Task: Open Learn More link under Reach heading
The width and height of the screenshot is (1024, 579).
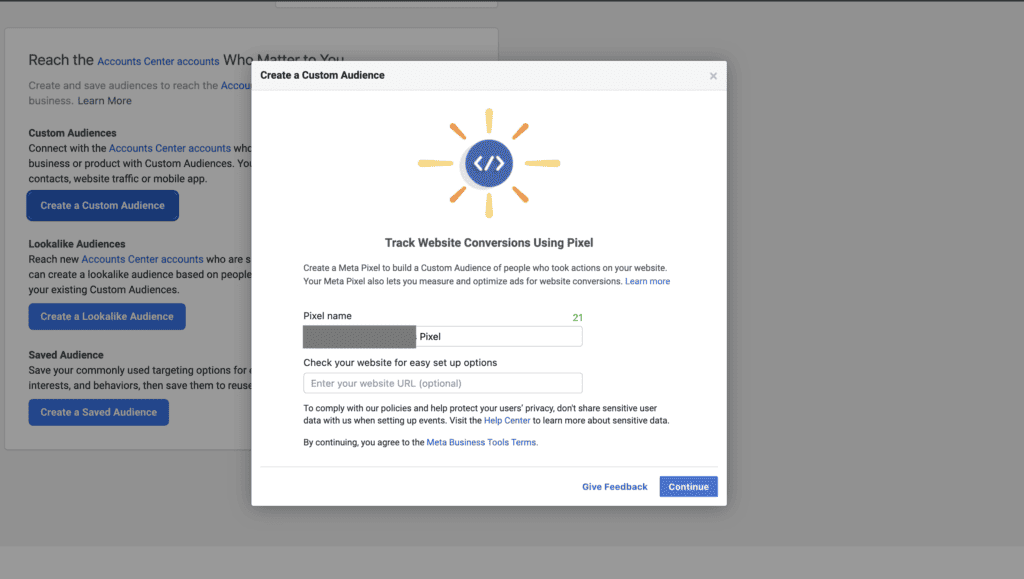Action: coord(104,101)
